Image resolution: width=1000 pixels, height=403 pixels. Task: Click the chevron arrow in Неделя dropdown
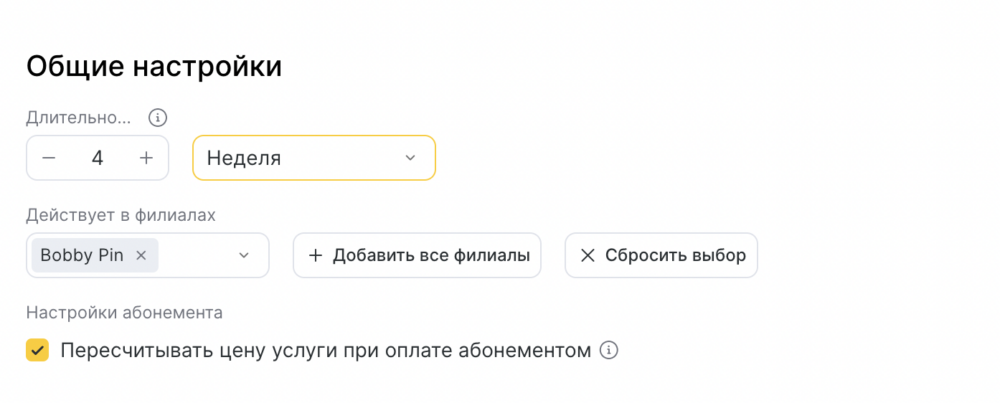(x=410, y=158)
